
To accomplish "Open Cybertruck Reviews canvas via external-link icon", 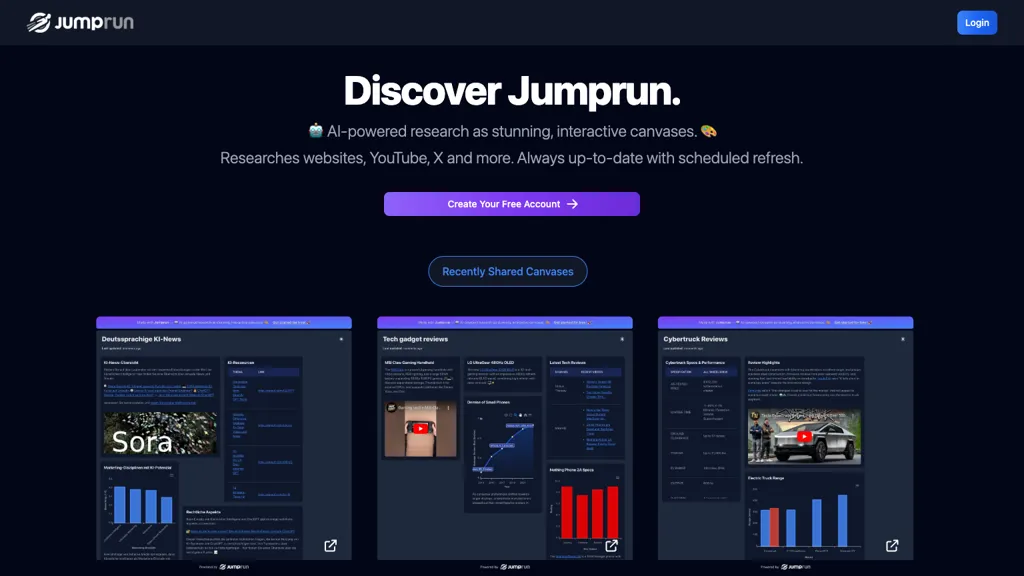I will pos(892,545).
